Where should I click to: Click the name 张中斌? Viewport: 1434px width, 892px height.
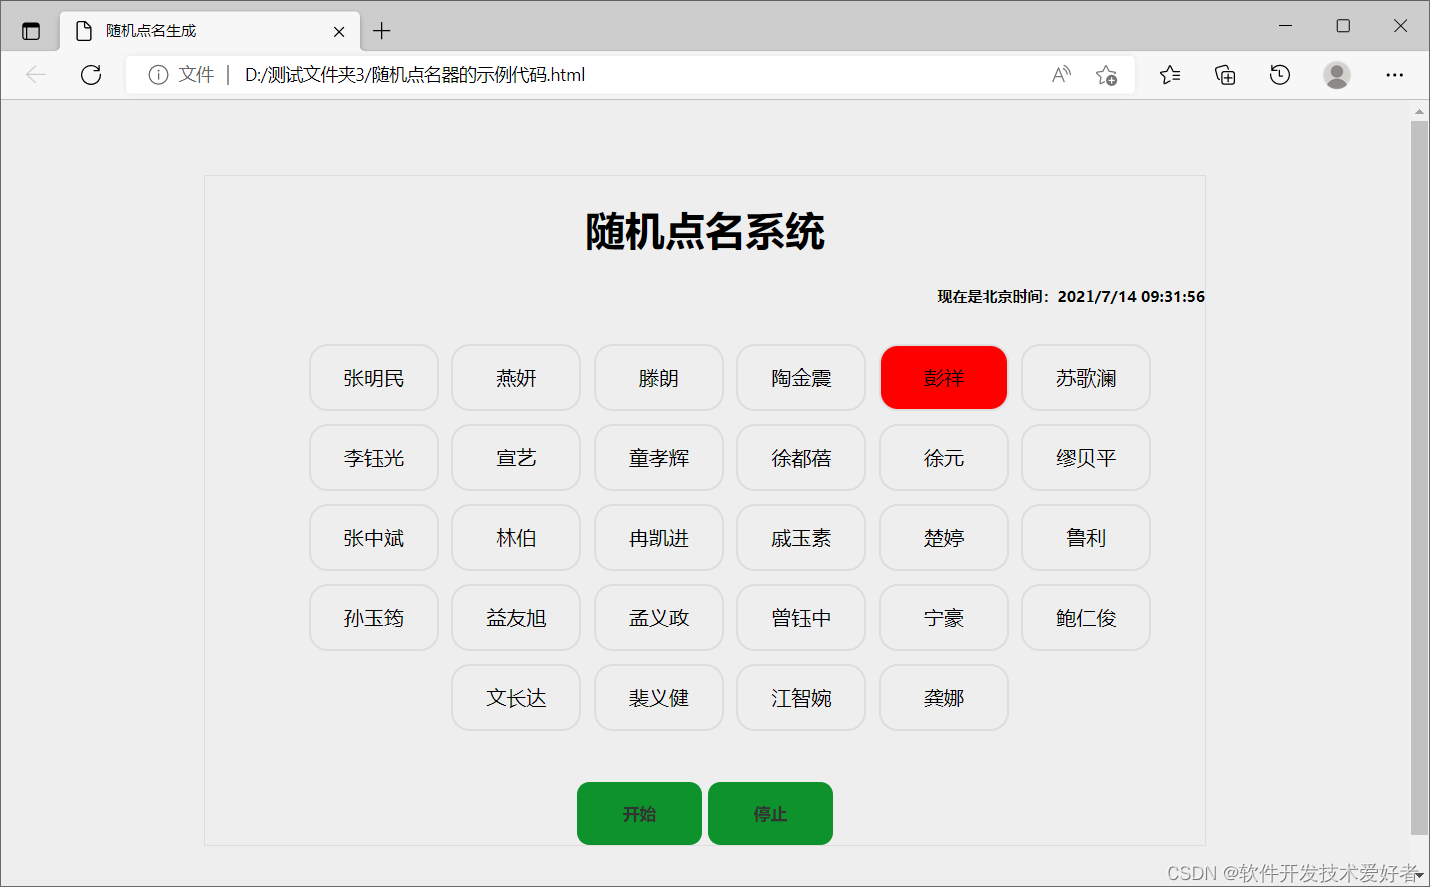coord(374,538)
